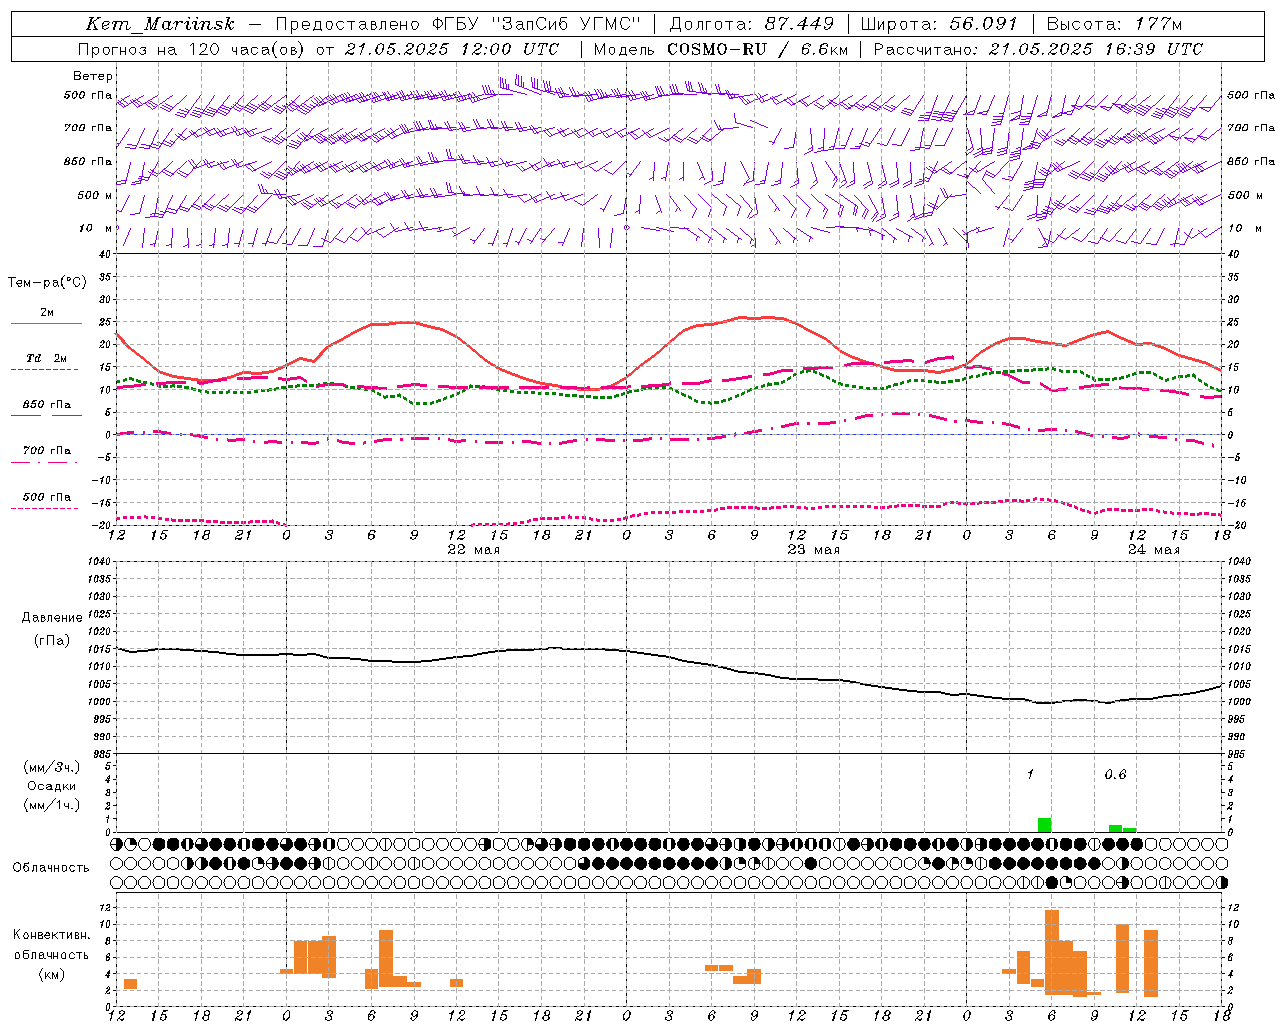Click the 'Тем-ра(°C)' temperature panel label
The width and height of the screenshot is (1280, 1024).
(x=47, y=283)
